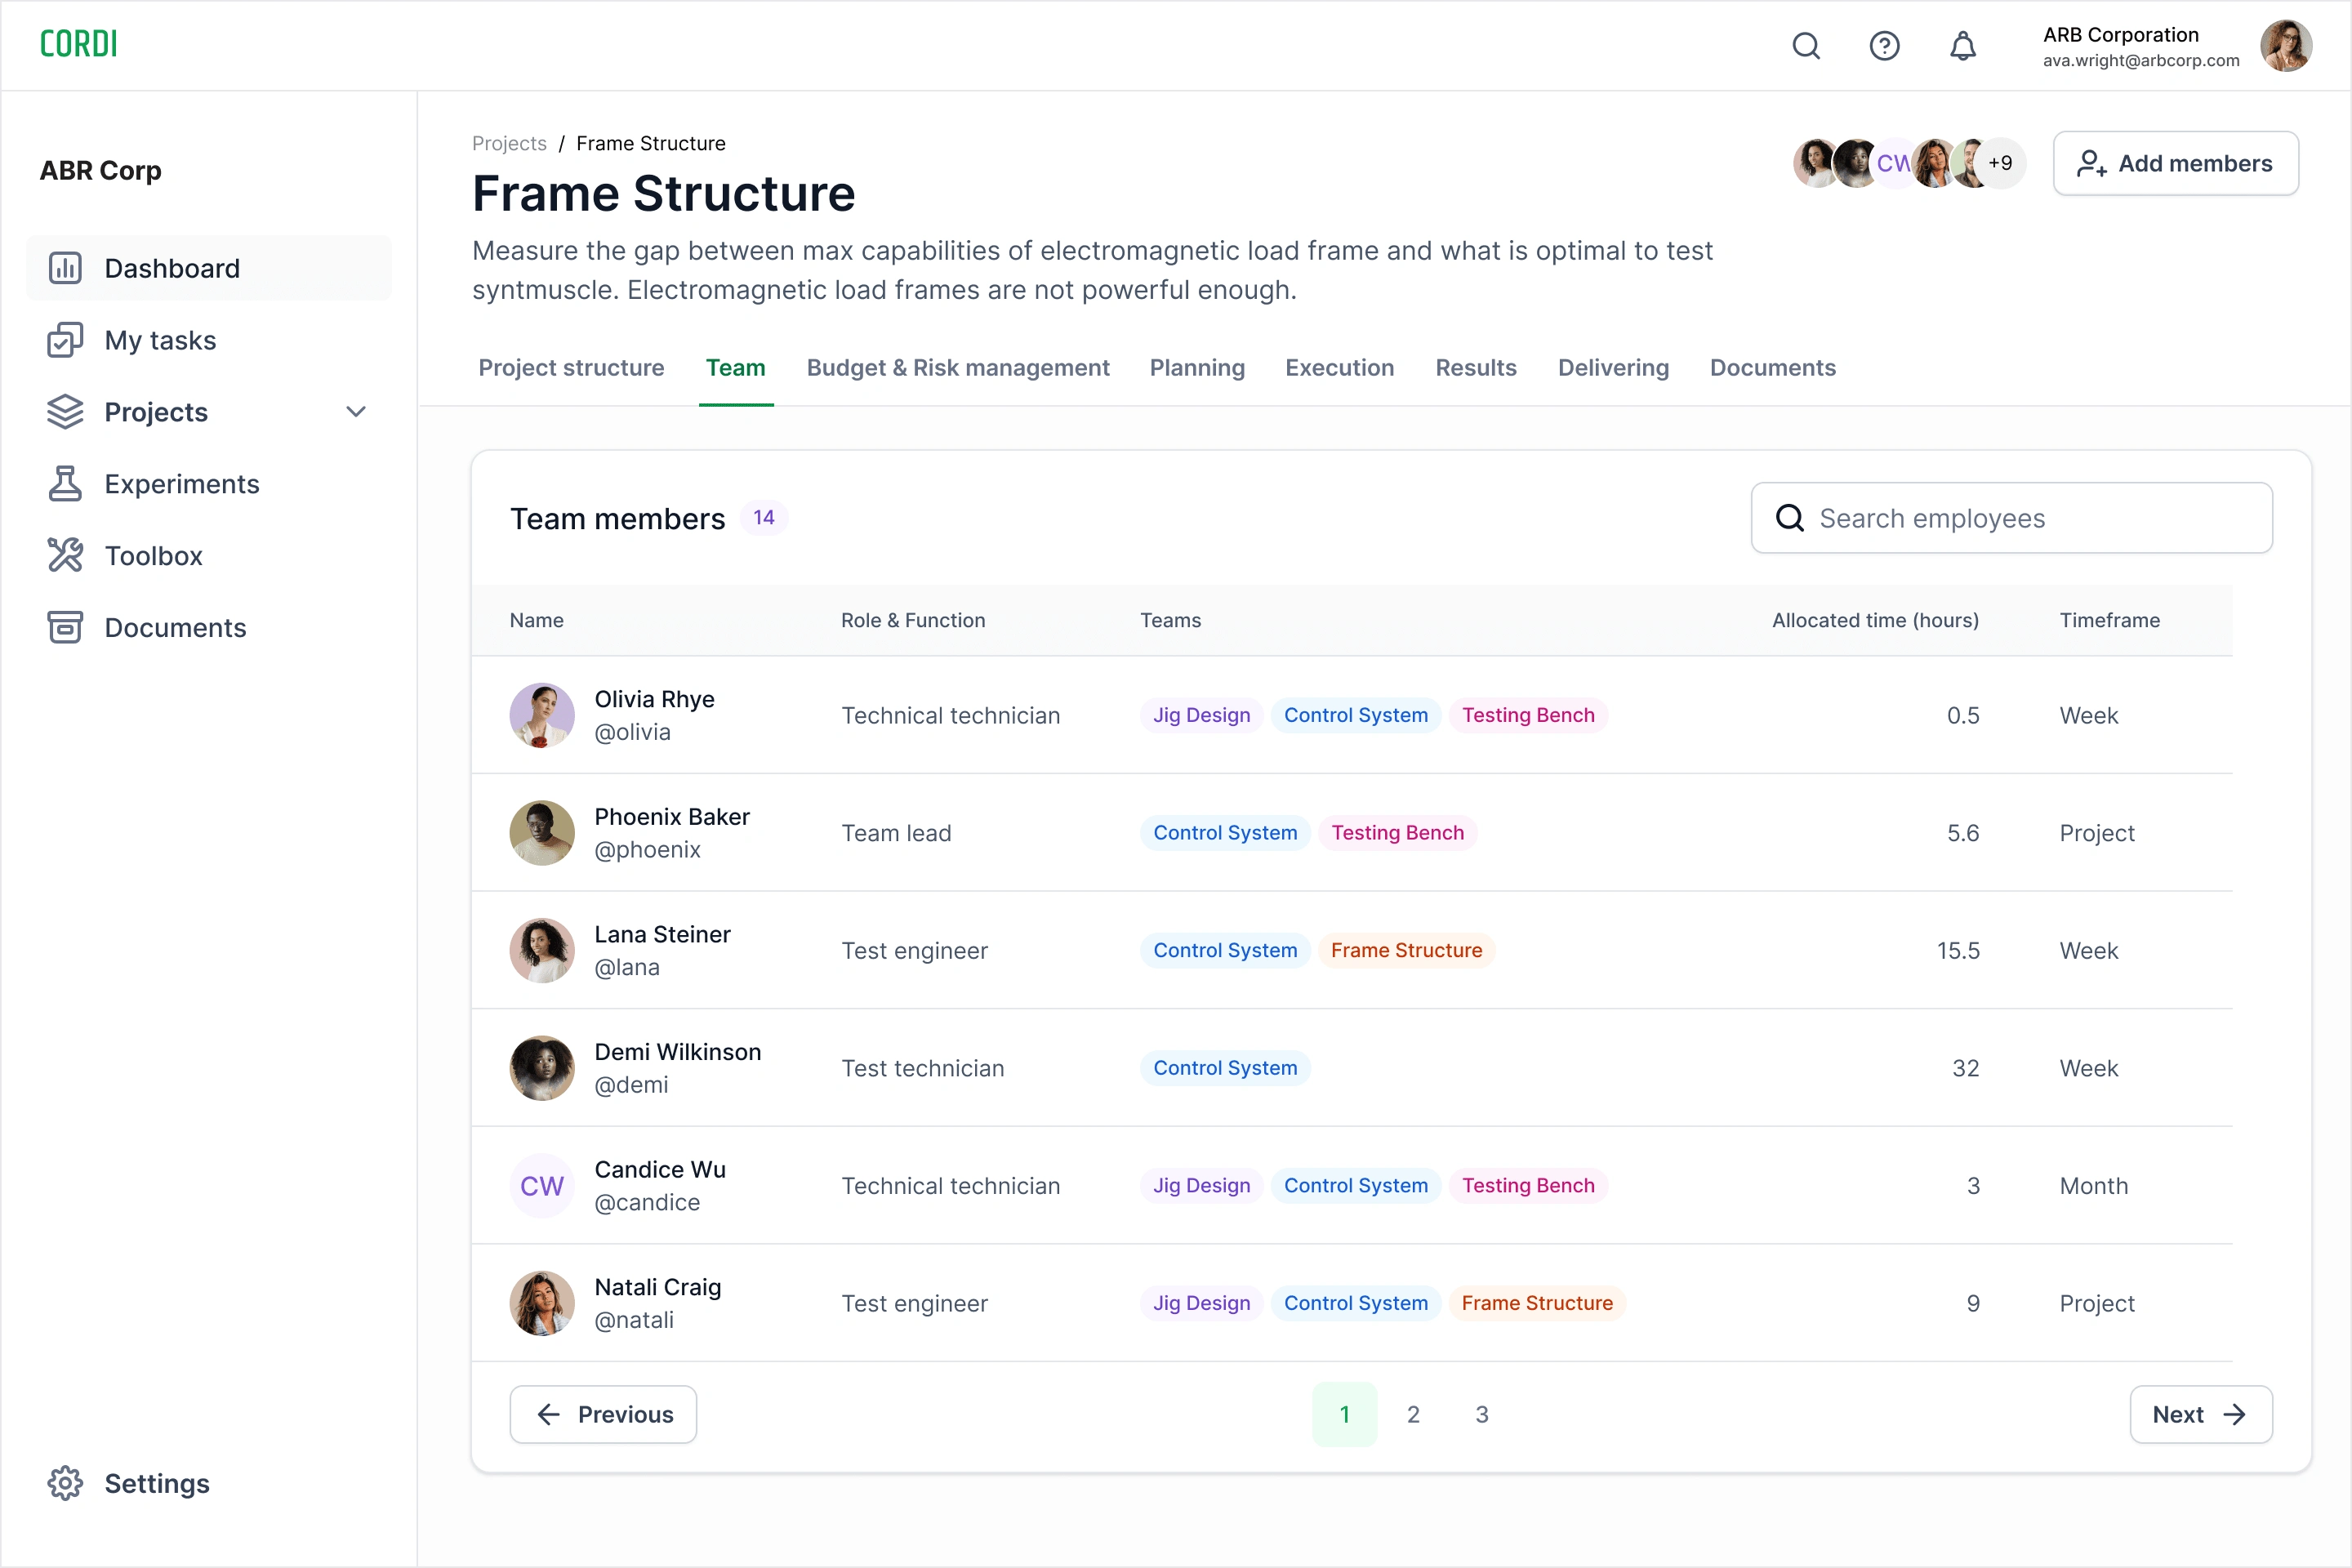Select page 2 in pagination
This screenshot has height=1568, width=2352.
coord(1412,1414)
